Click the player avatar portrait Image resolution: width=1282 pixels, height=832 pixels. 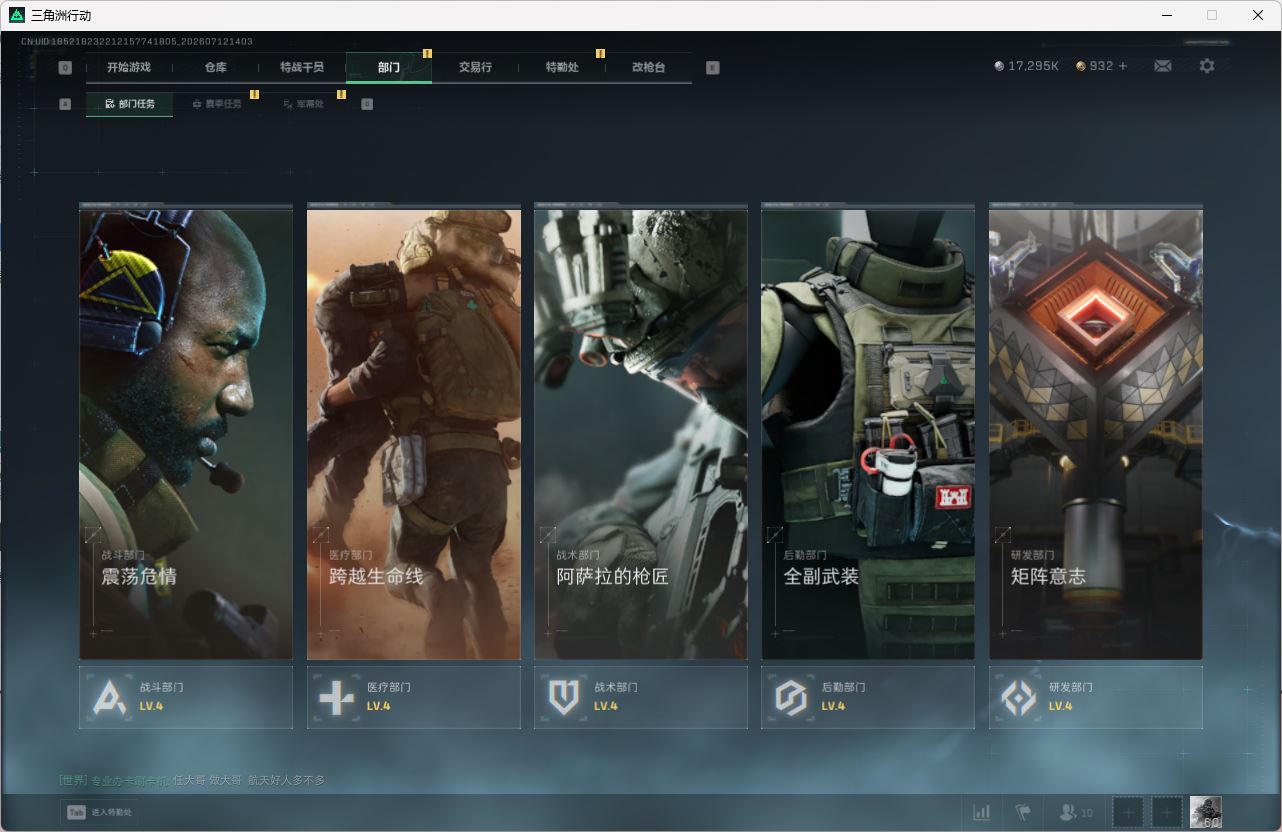point(1205,812)
